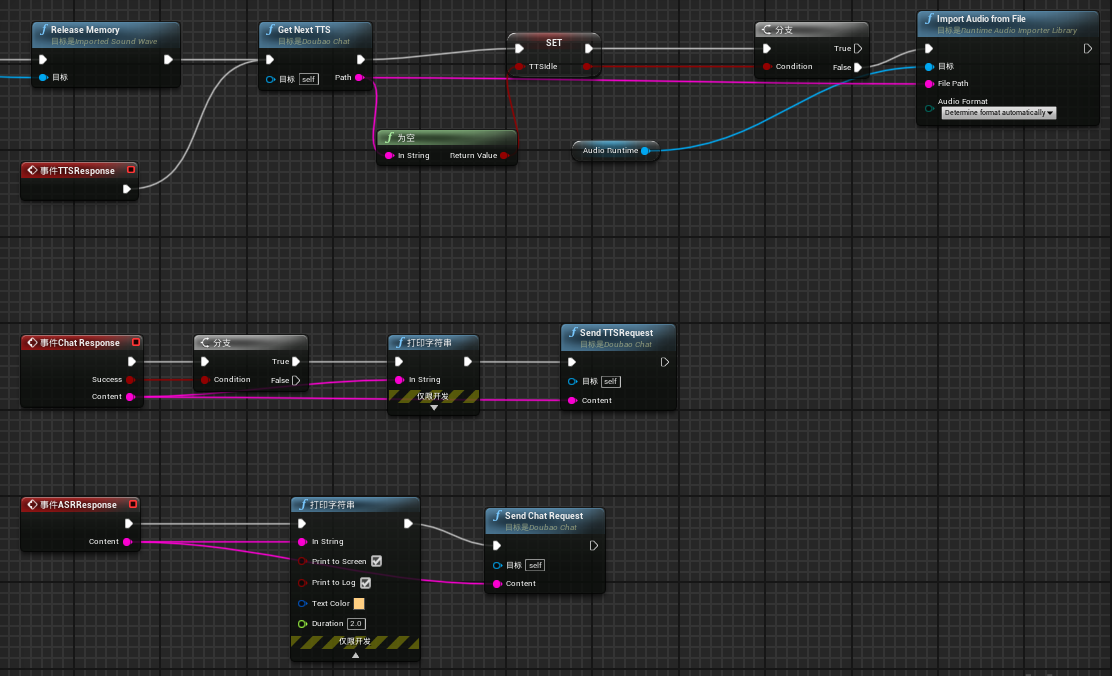The width and height of the screenshot is (1112, 676).
Task: Click the top Branch node True output pin
Action: pos(858,48)
